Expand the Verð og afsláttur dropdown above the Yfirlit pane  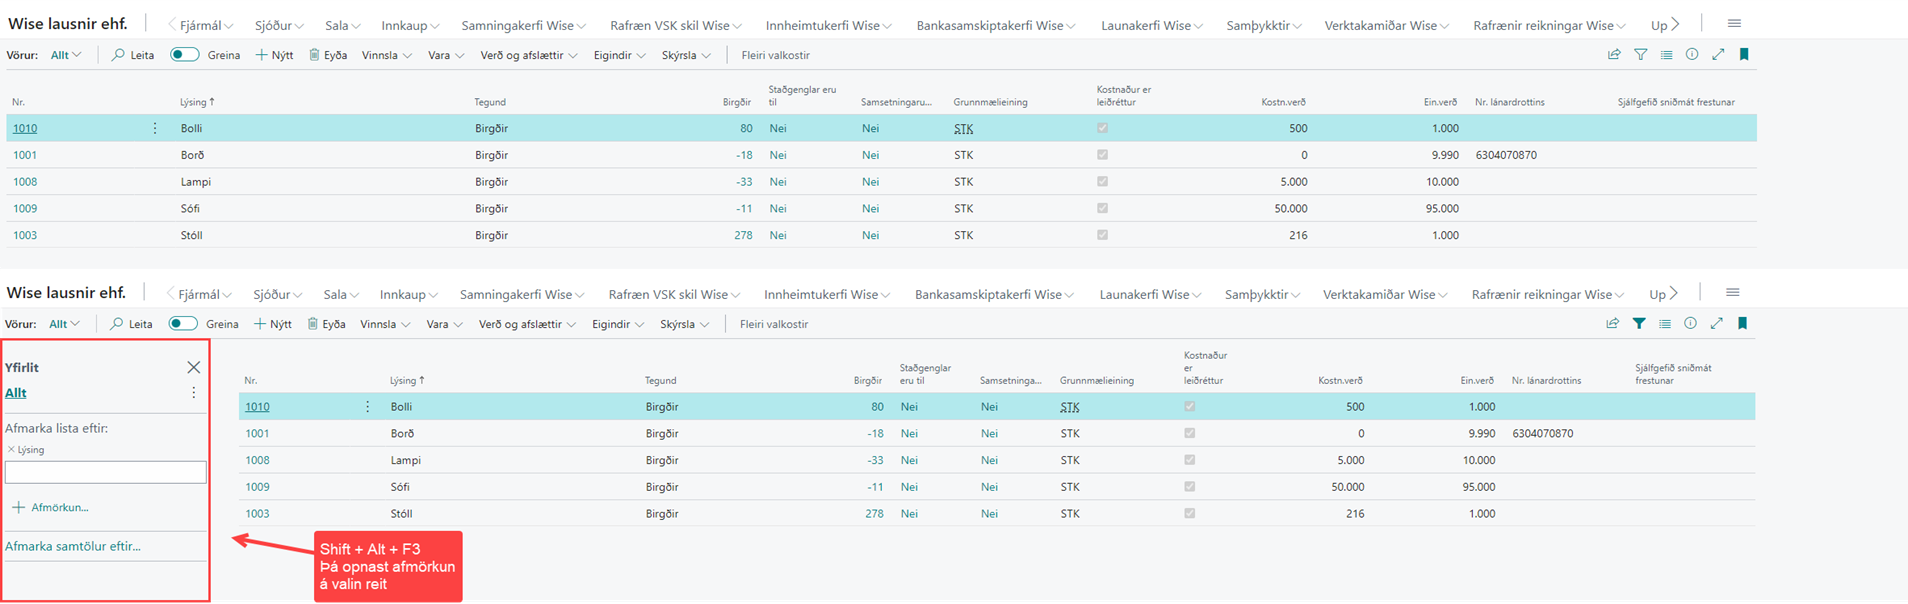pos(527,324)
